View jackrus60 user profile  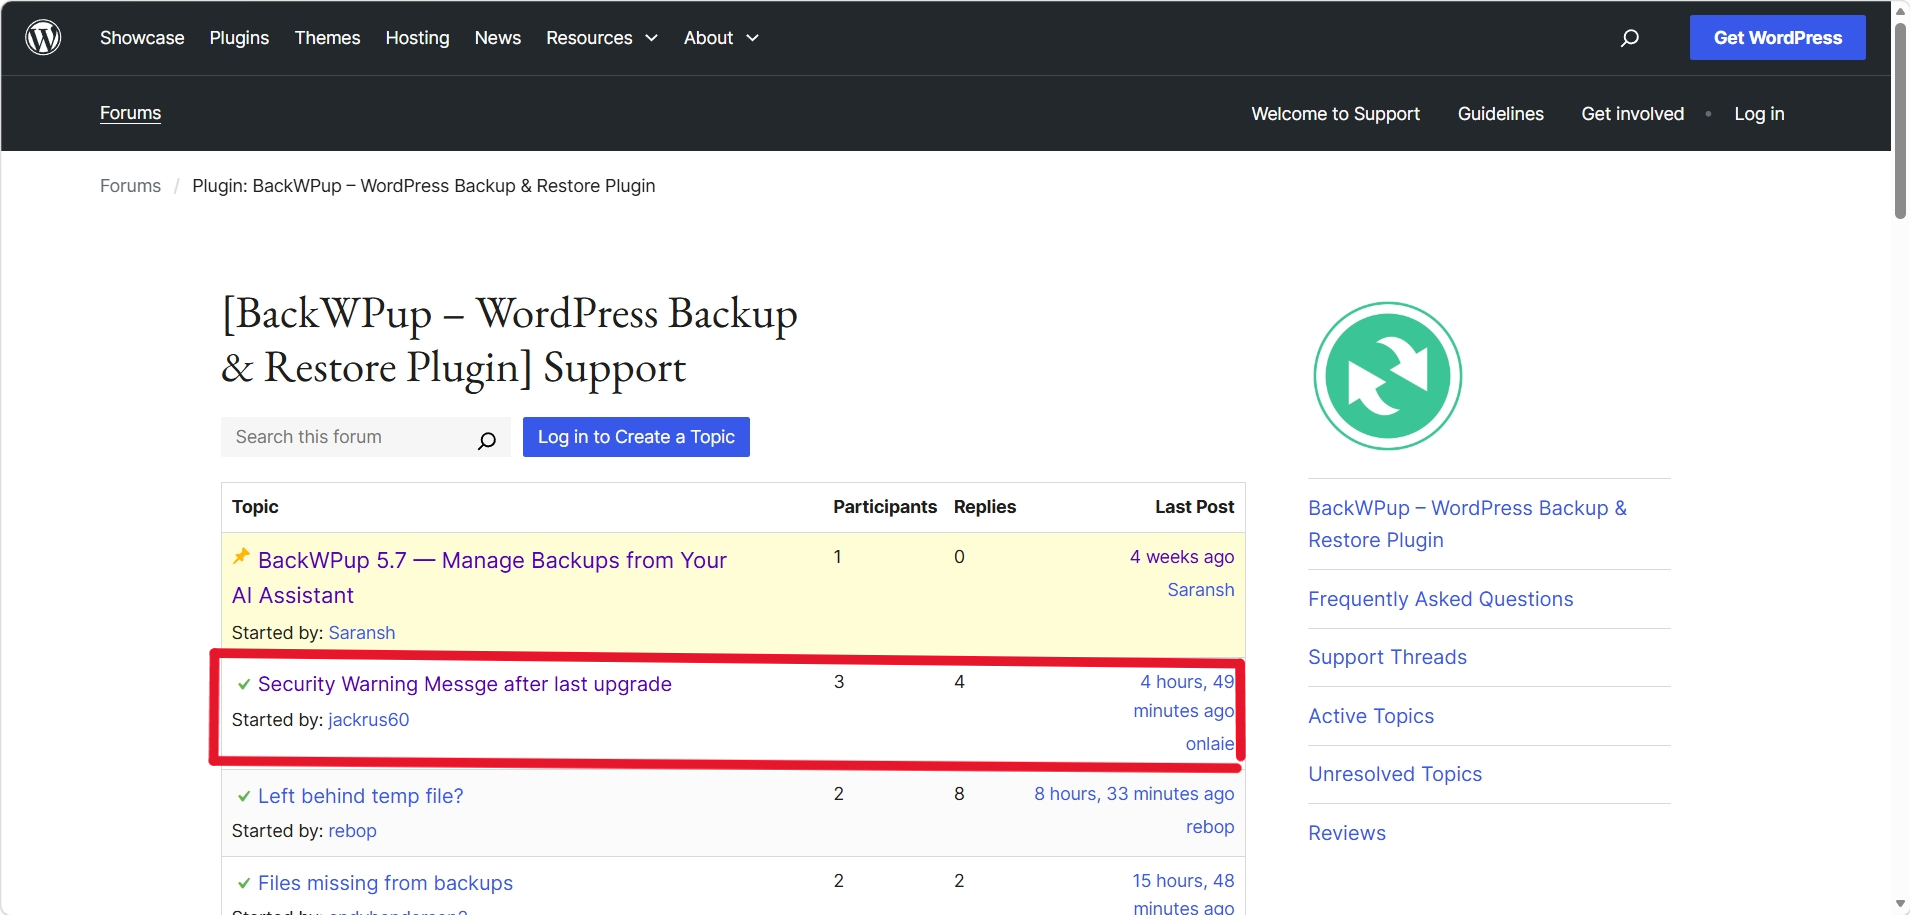369,720
